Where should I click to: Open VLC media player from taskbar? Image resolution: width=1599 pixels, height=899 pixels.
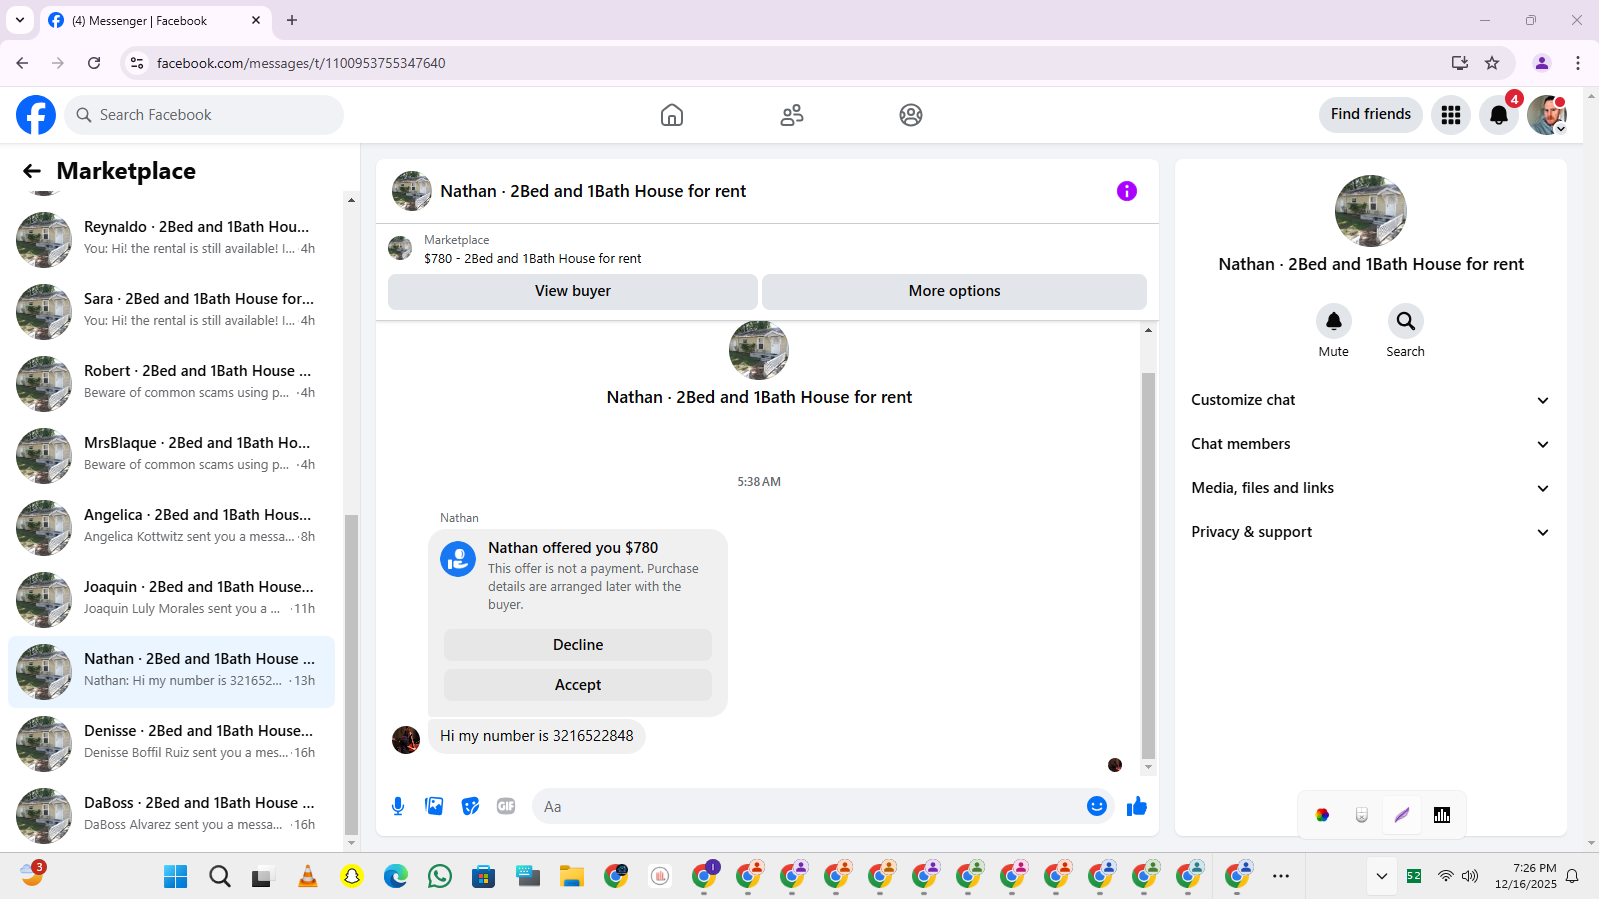(308, 877)
